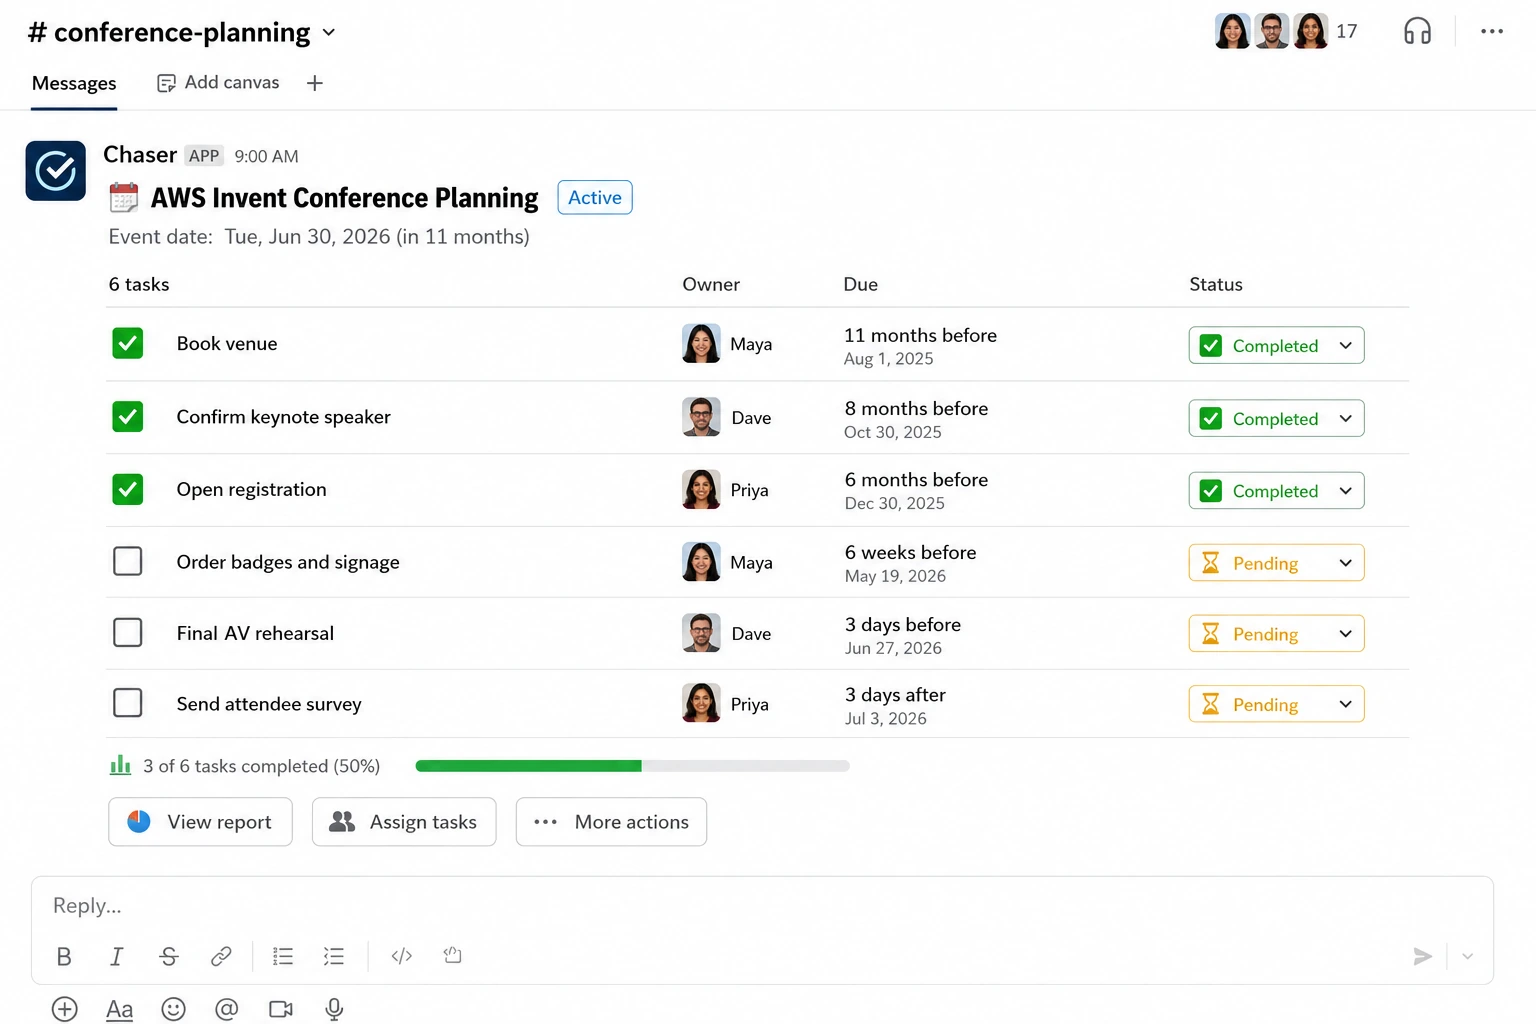Click the Assign tasks button

tap(404, 822)
